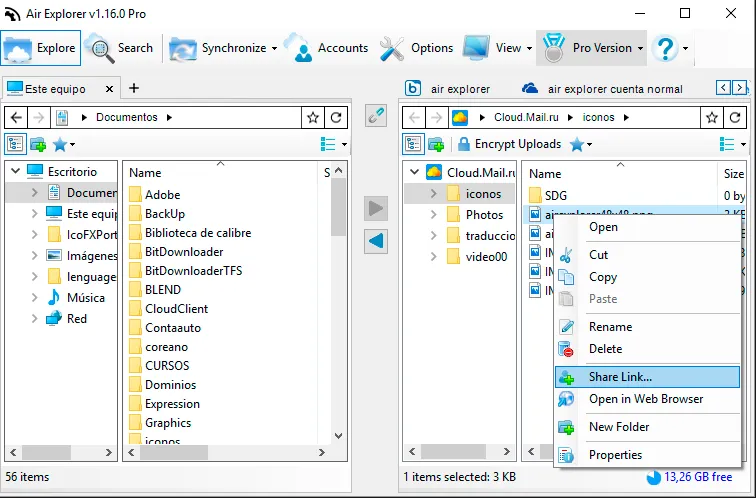Toggle Encrypt Uploads

pos(509,144)
